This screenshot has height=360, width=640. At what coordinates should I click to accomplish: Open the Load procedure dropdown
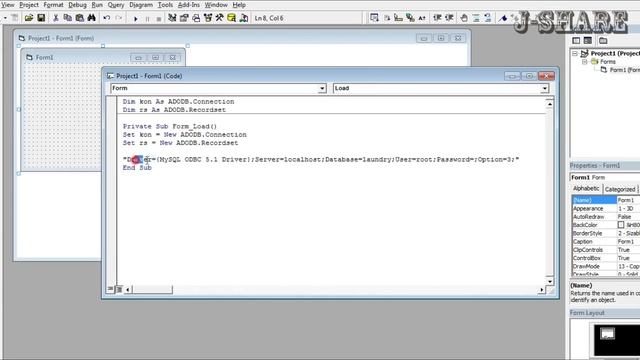(544, 89)
